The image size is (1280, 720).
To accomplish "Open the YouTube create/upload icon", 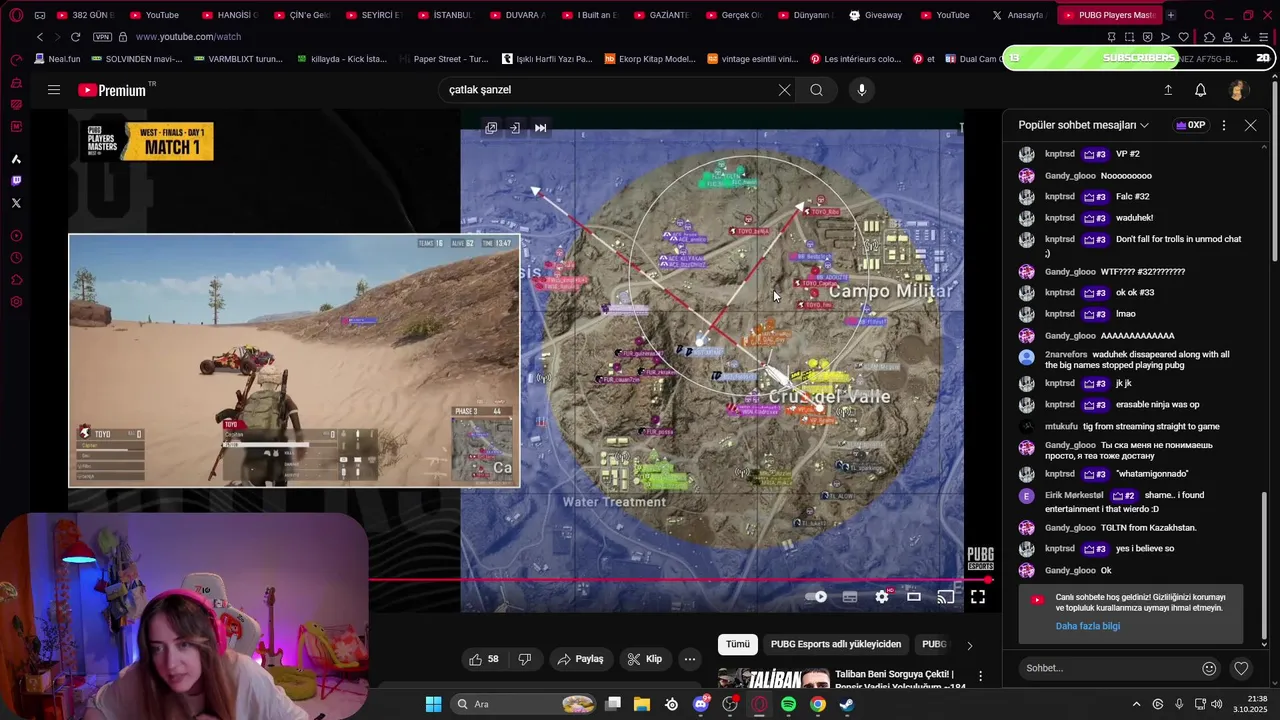I will coord(1168,90).
